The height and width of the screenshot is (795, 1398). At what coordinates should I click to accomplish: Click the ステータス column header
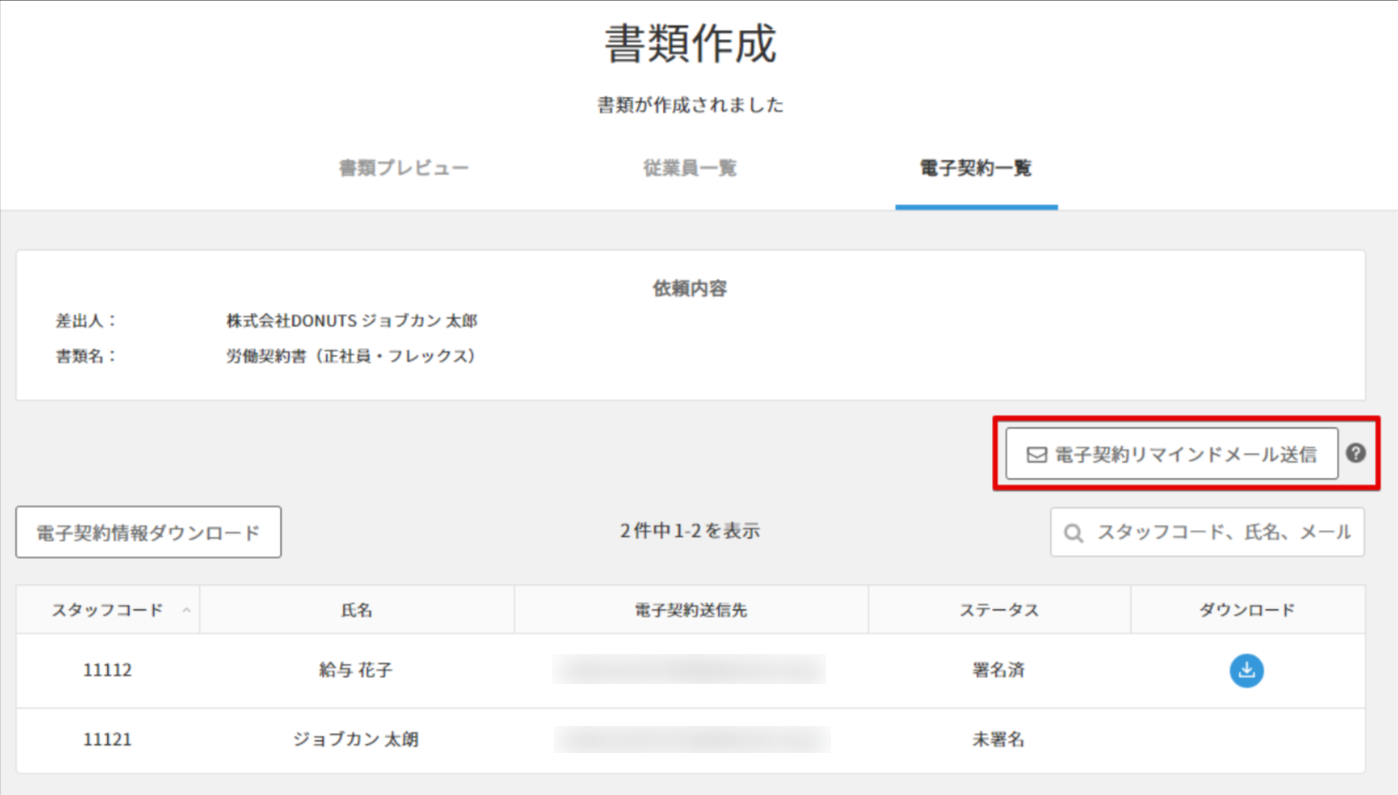[x=998, y=610]
